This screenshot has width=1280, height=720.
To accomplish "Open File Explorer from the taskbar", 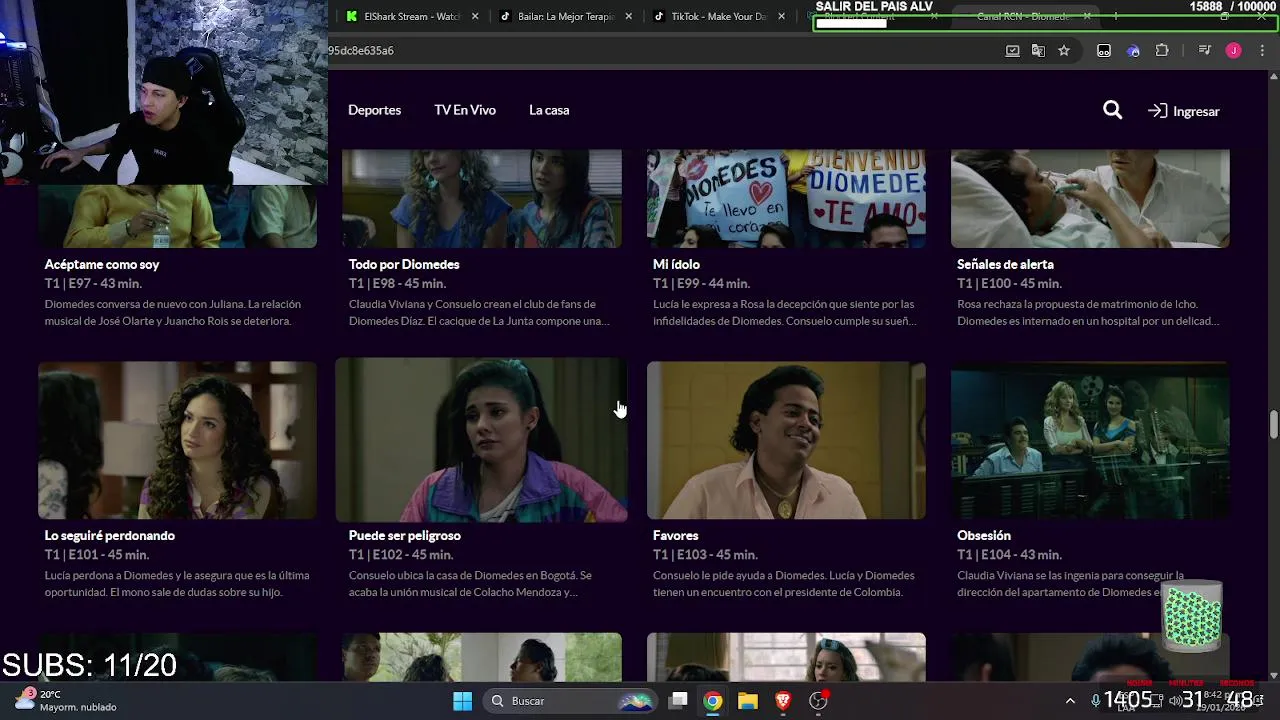I will click(x=748, y=701).
